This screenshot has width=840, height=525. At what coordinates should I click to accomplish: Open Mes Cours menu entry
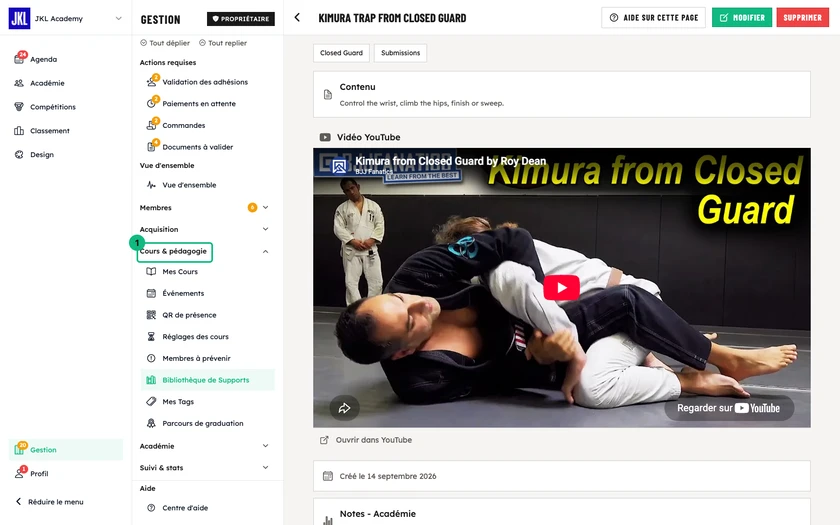(x=208, y=272)
